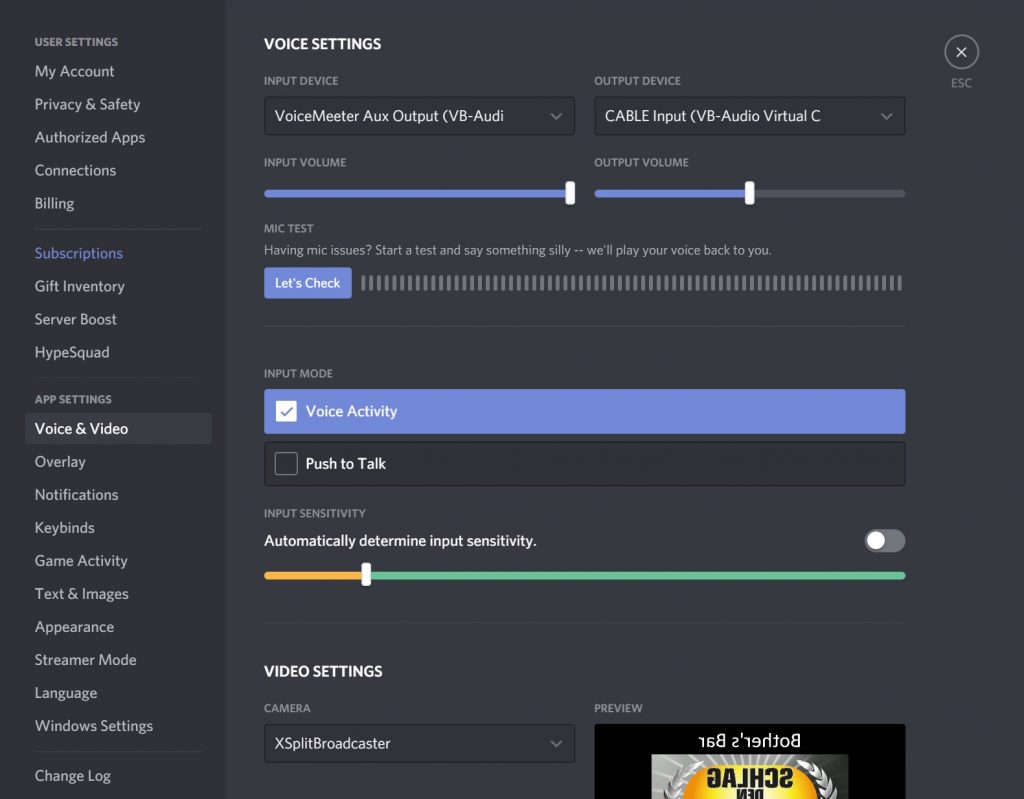This screenshot has width=1024, height=799.
Task: Open the Input Device dropdown
Action: (x=419, y=116)
